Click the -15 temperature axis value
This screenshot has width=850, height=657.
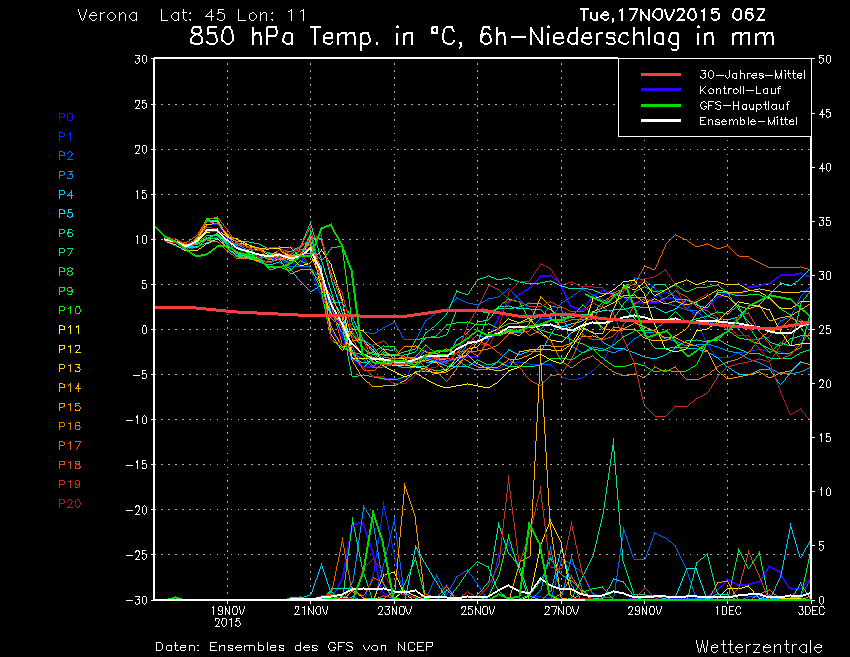[x=137, y=465]
